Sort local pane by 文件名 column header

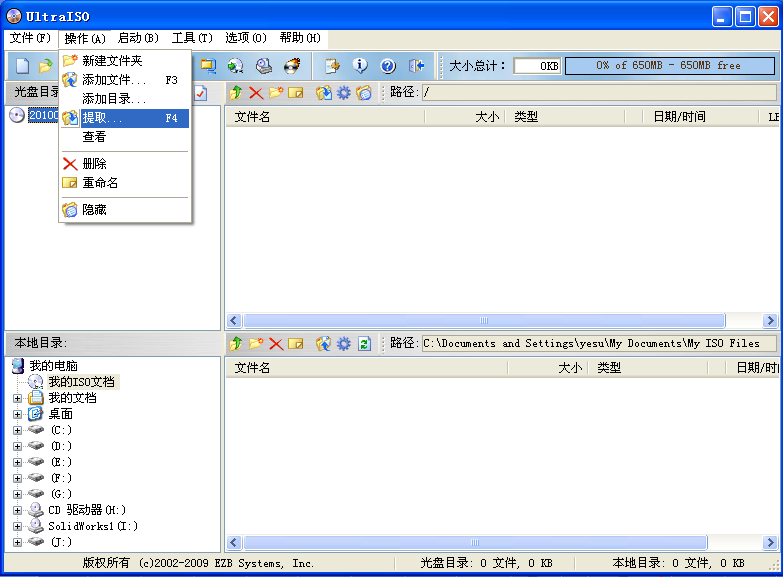click(x=367, y=368)
